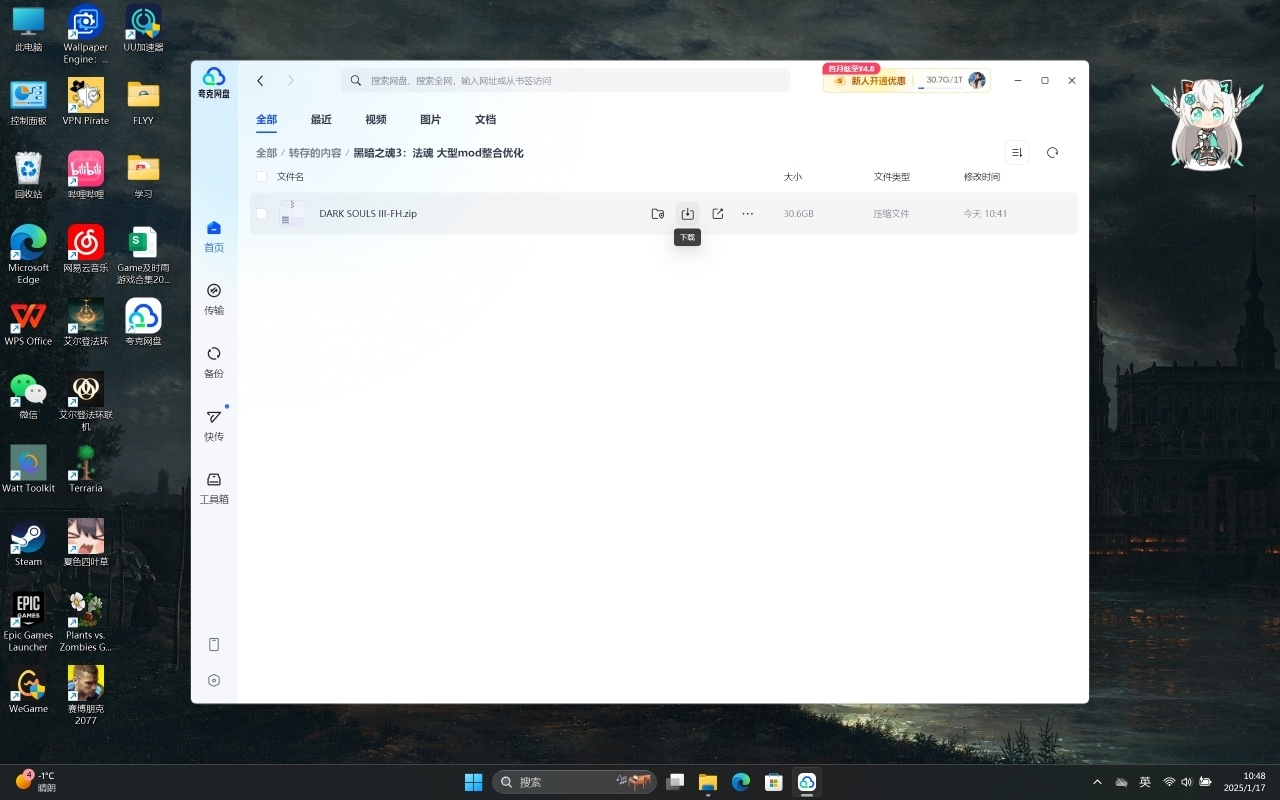Click the 压缩文件 file type cell

pos(892,213)
